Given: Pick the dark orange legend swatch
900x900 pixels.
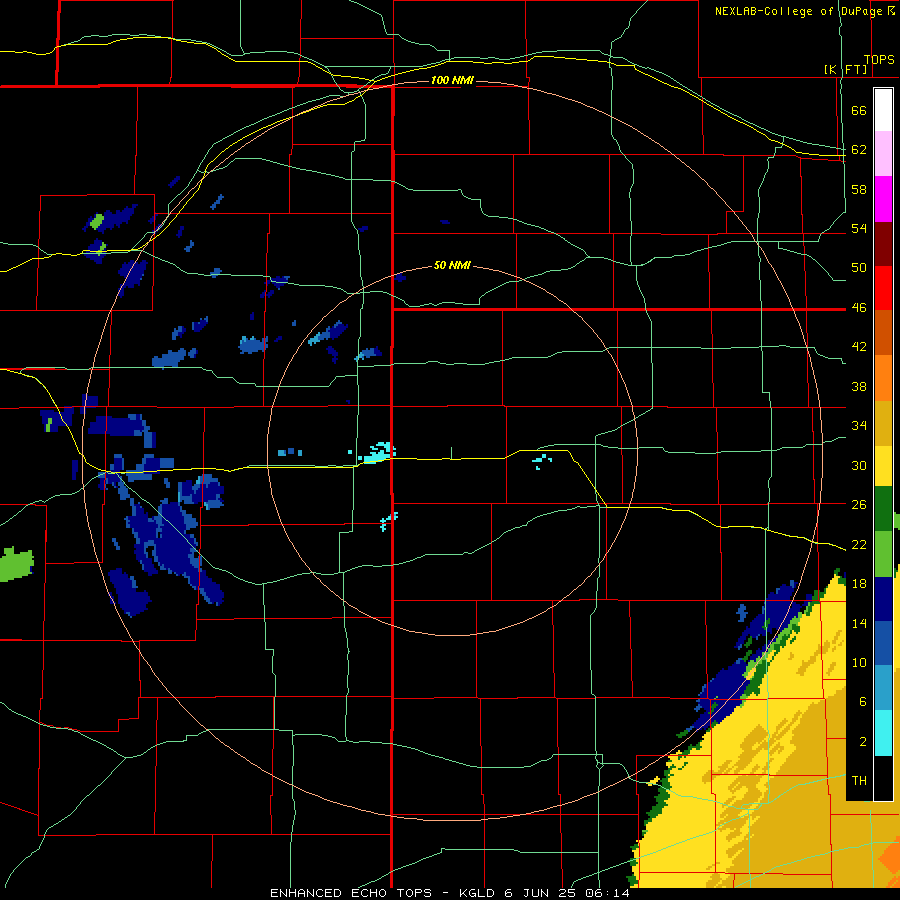Looking at the screenshot, I should point(883,333).
